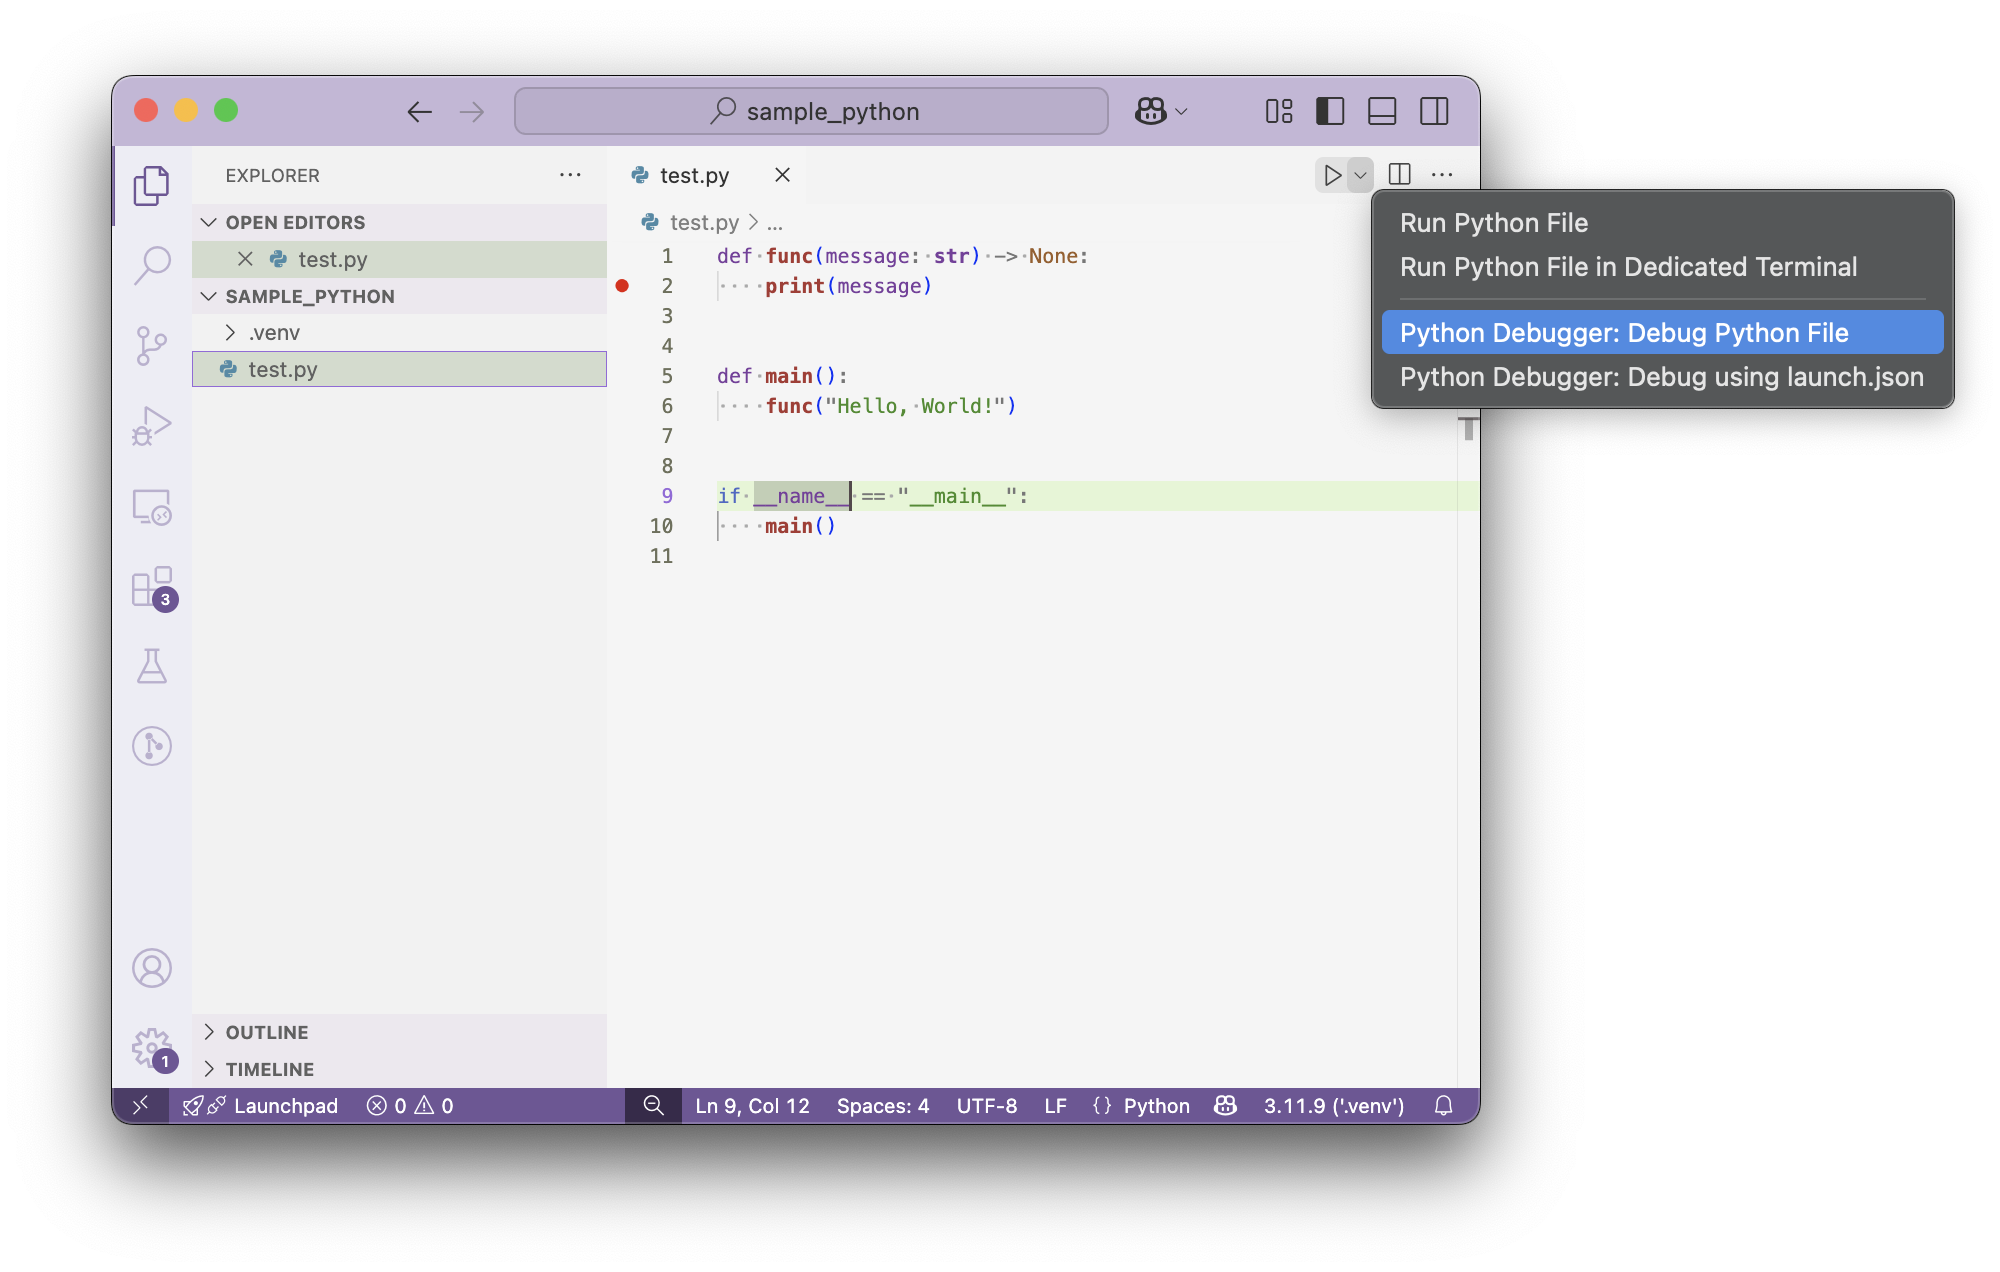This screenshot has width=2000, height=1272.
Task: Click the Customize Layout icon
Action: pyautogui.click(x=1279, y=111)
